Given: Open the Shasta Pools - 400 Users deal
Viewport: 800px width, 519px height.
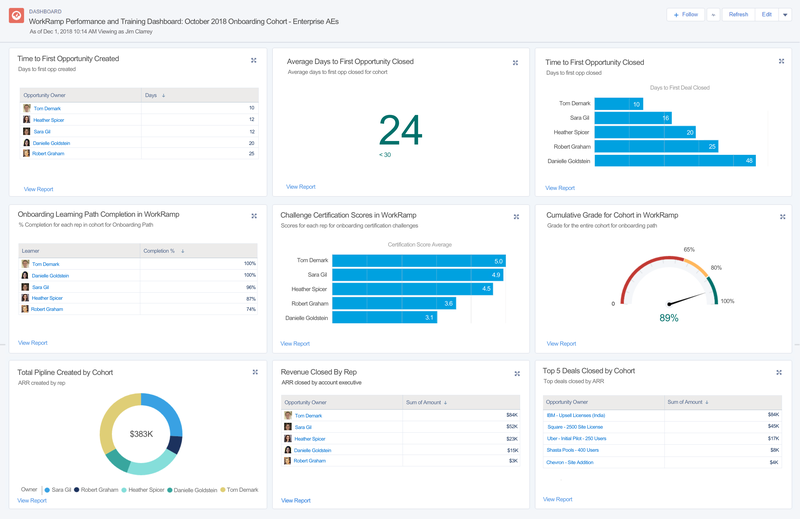Looking at the screenshot, I should (x=572, y=451).
